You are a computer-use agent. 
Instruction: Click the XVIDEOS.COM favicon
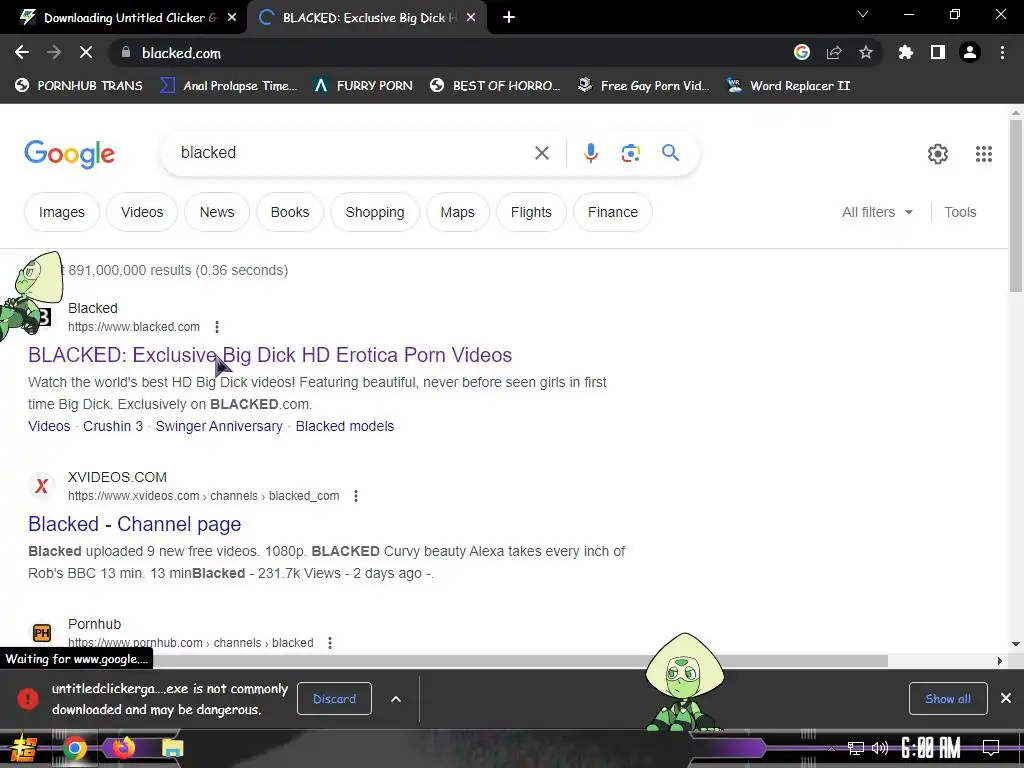(42, 486)
